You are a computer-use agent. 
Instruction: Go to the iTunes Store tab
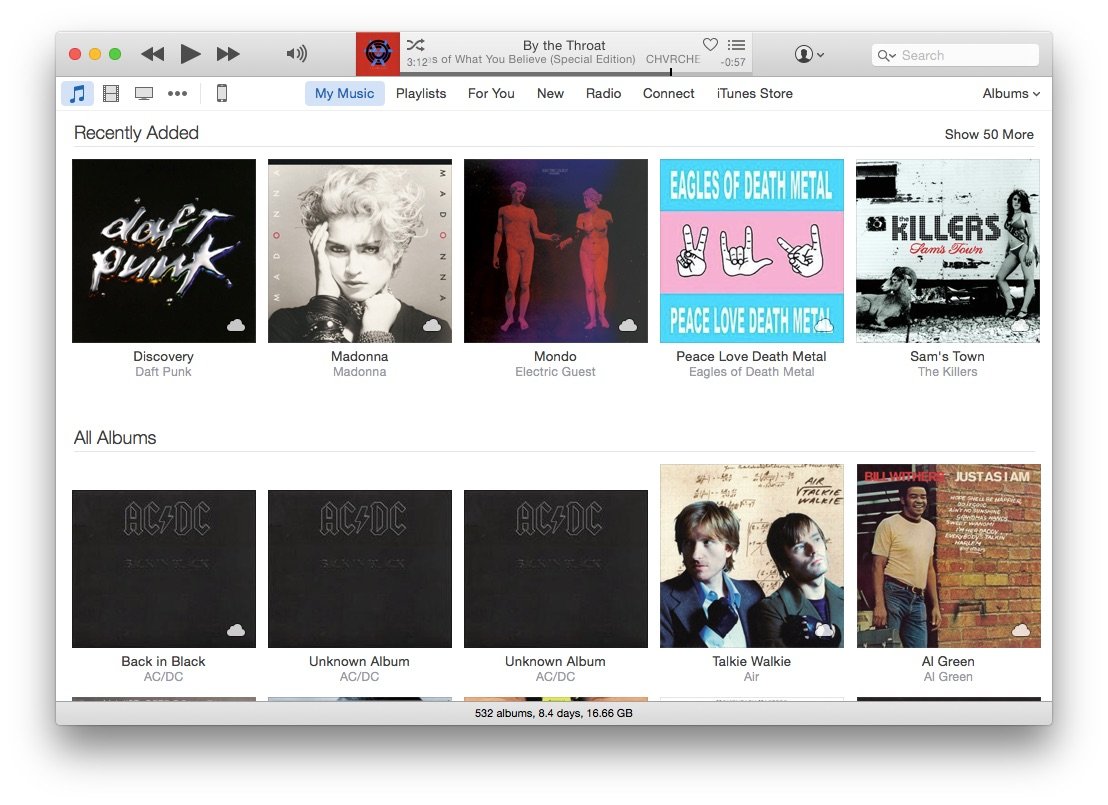pyautogui.click(x=755, y=93)
